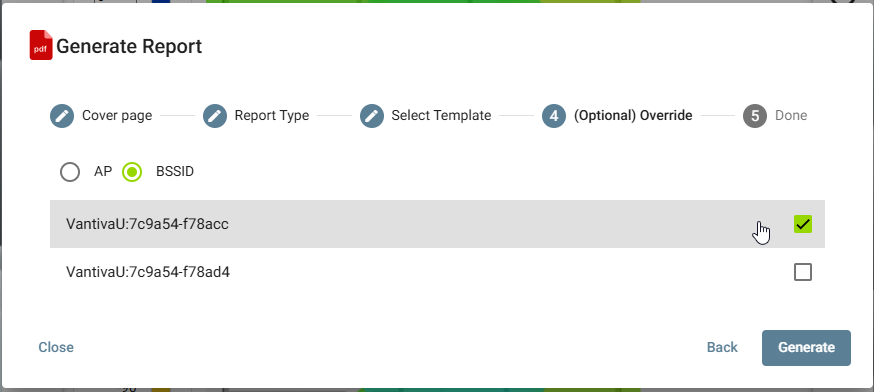Jump to the Cover page step label
The image size is (874, 392).
[117, 116]
